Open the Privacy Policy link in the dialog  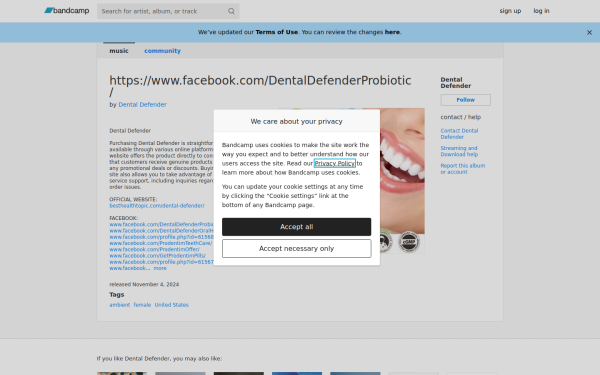(334, 163)
